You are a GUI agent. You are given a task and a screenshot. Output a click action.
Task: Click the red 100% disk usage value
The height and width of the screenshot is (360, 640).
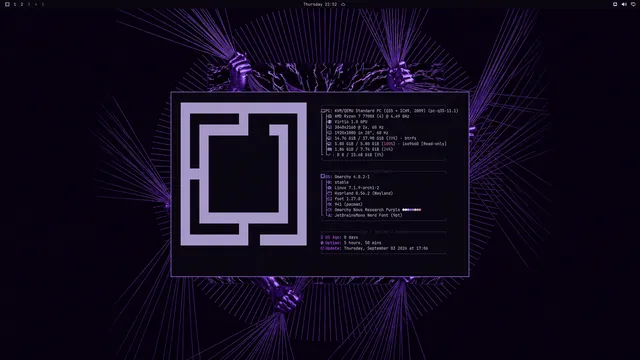(x=389, y=144)
